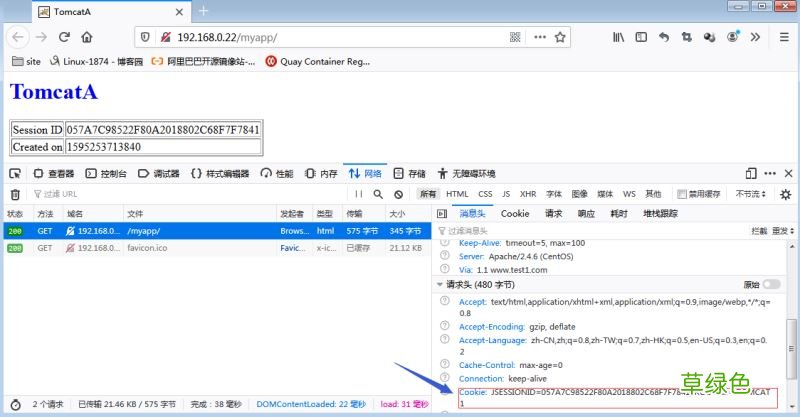Viewport: 800px width, 417px height.
Task: Open Quay Container Reg... bookmark
Action: click(x=318, y=62)
